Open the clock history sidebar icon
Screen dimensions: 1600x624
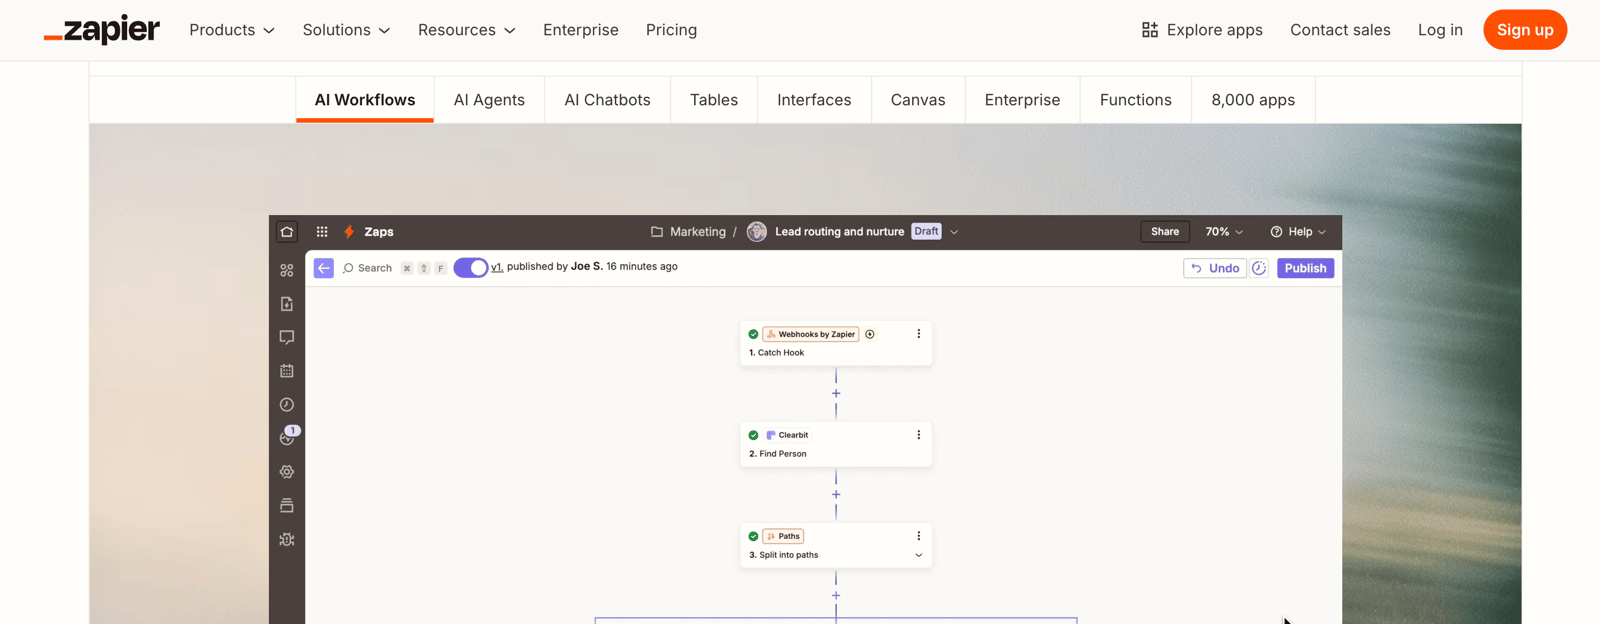tap(287, 405)
